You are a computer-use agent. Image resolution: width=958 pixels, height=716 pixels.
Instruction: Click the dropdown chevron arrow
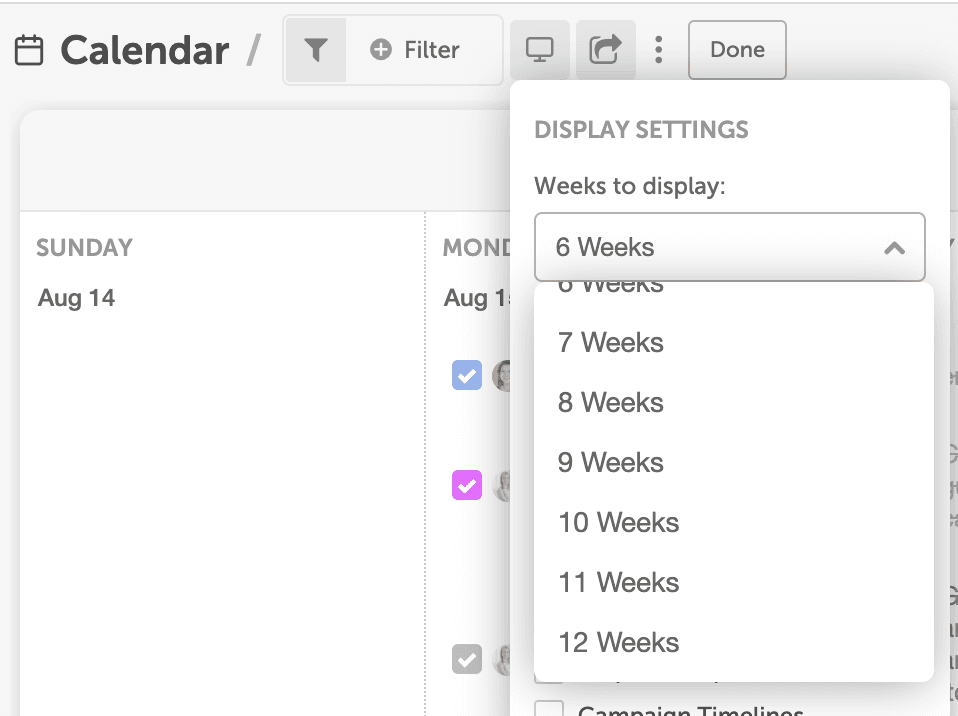coord(895,247)
